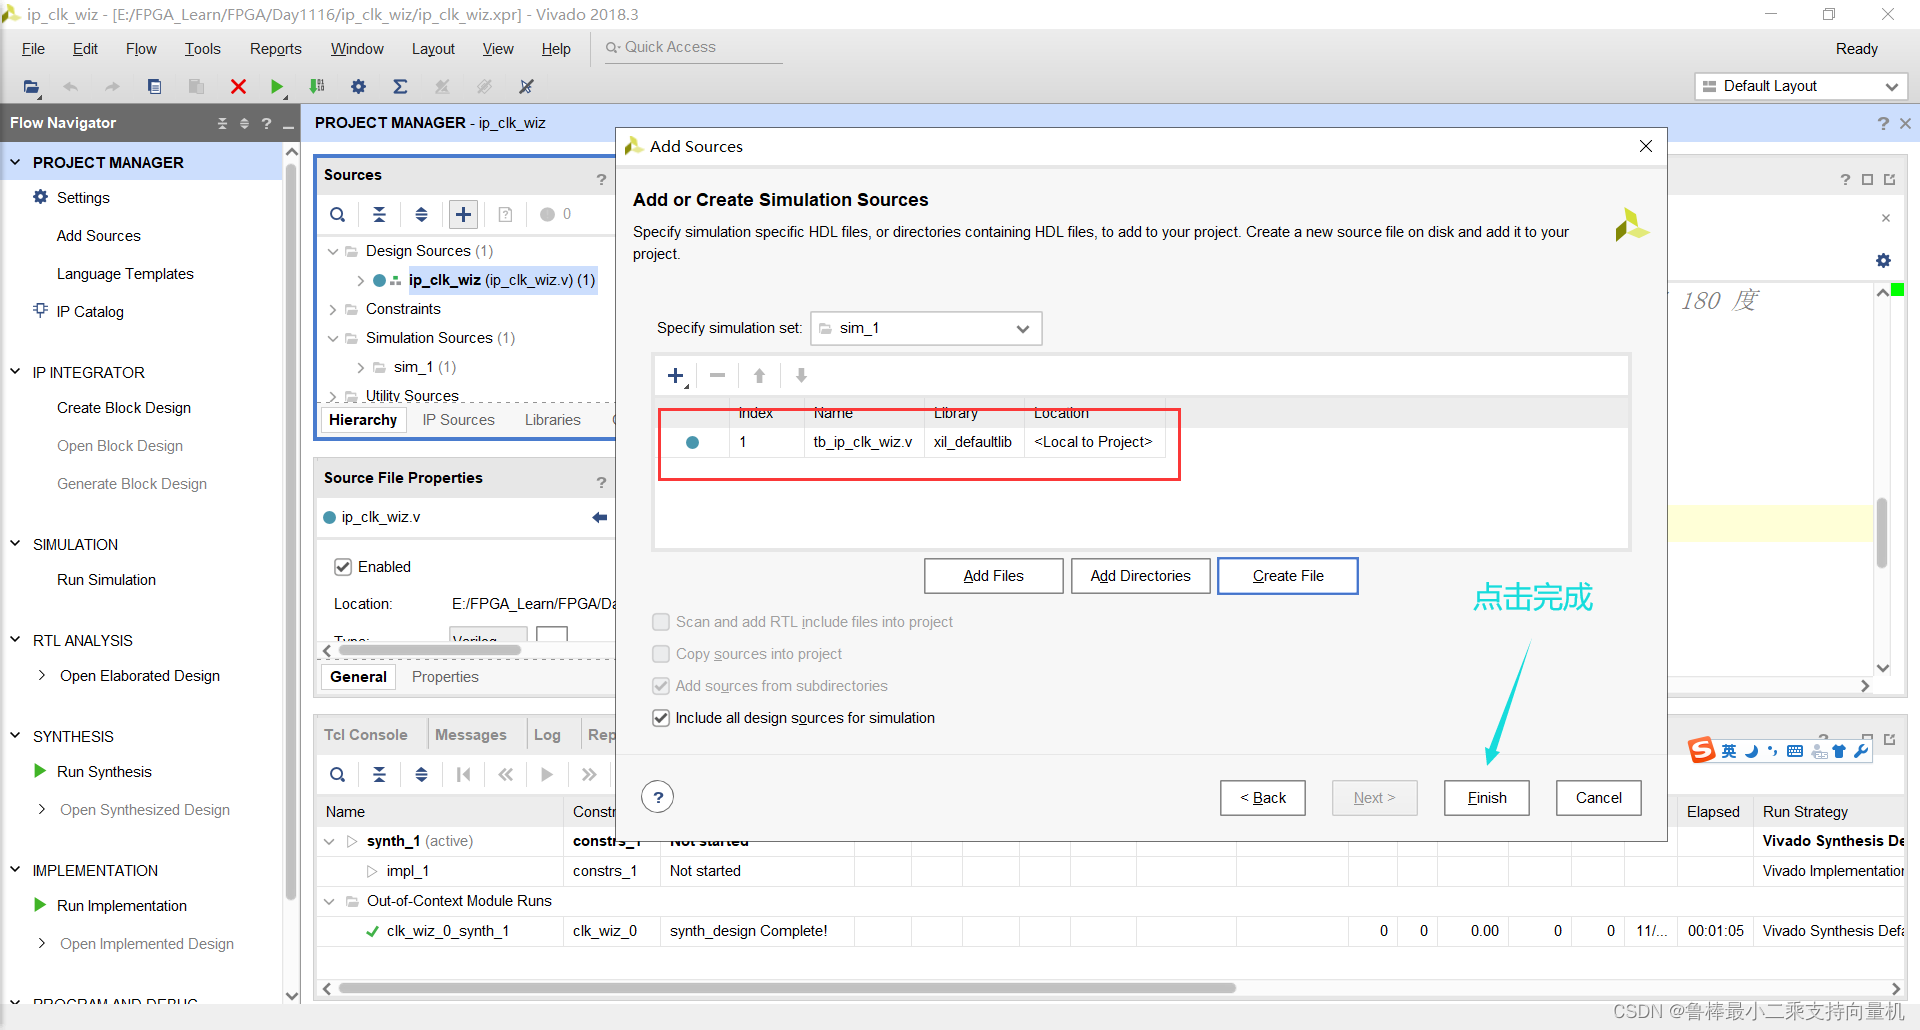
Task: Click the Source File Properties horizontal scrollbar
Action: coord(430,650)
